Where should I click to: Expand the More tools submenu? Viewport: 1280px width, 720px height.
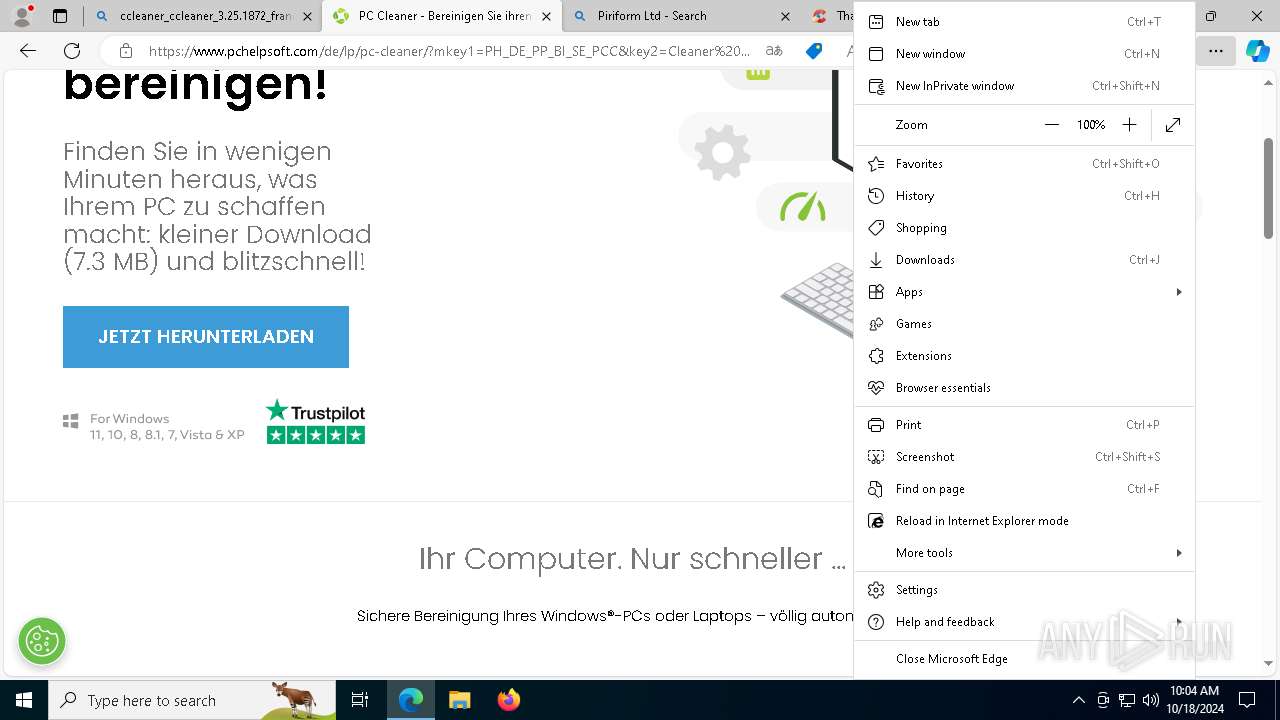[x=1024, y=553]
